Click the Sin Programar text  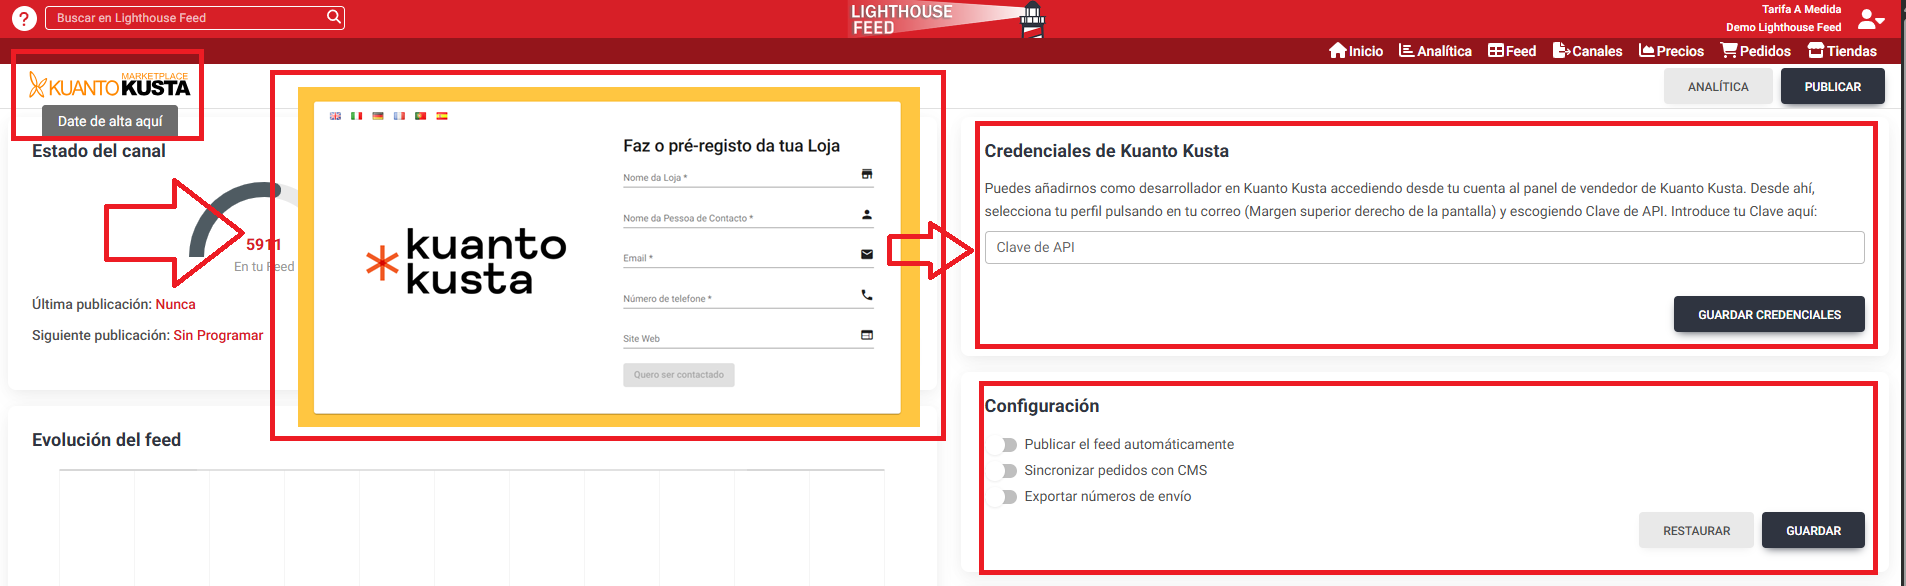pos(218,335)
